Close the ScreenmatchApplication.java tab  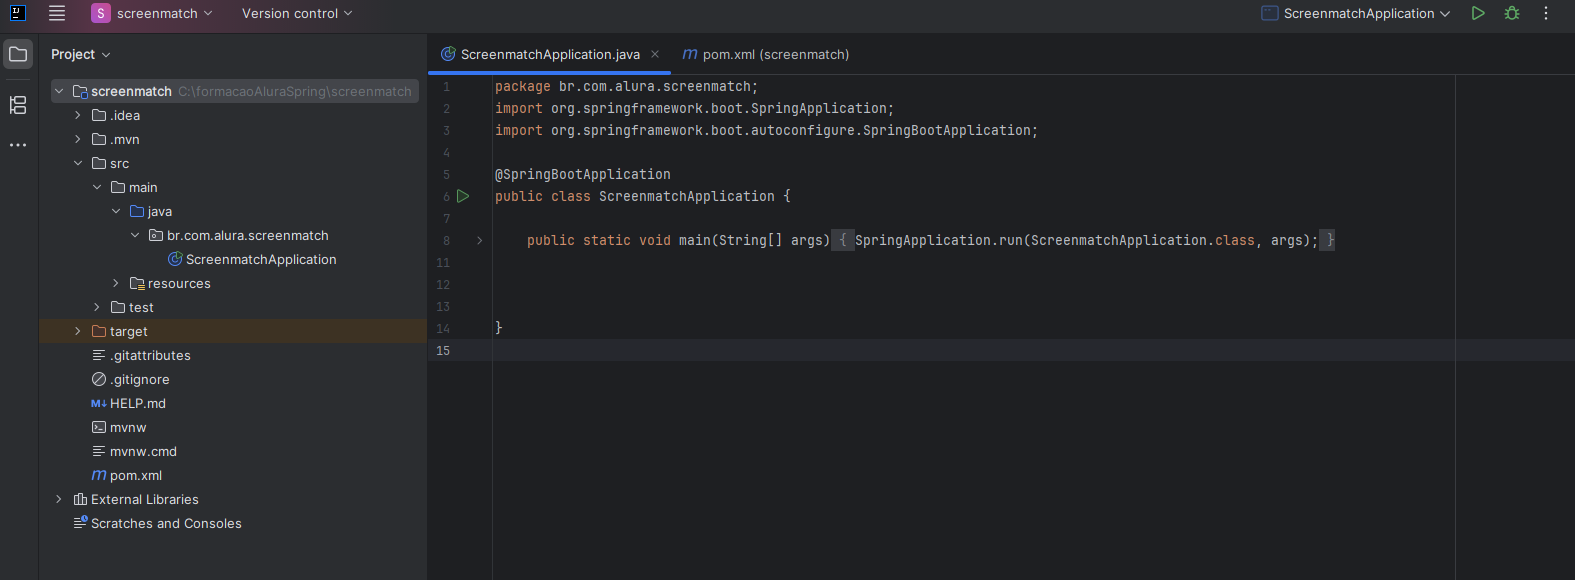click(655, 54)
